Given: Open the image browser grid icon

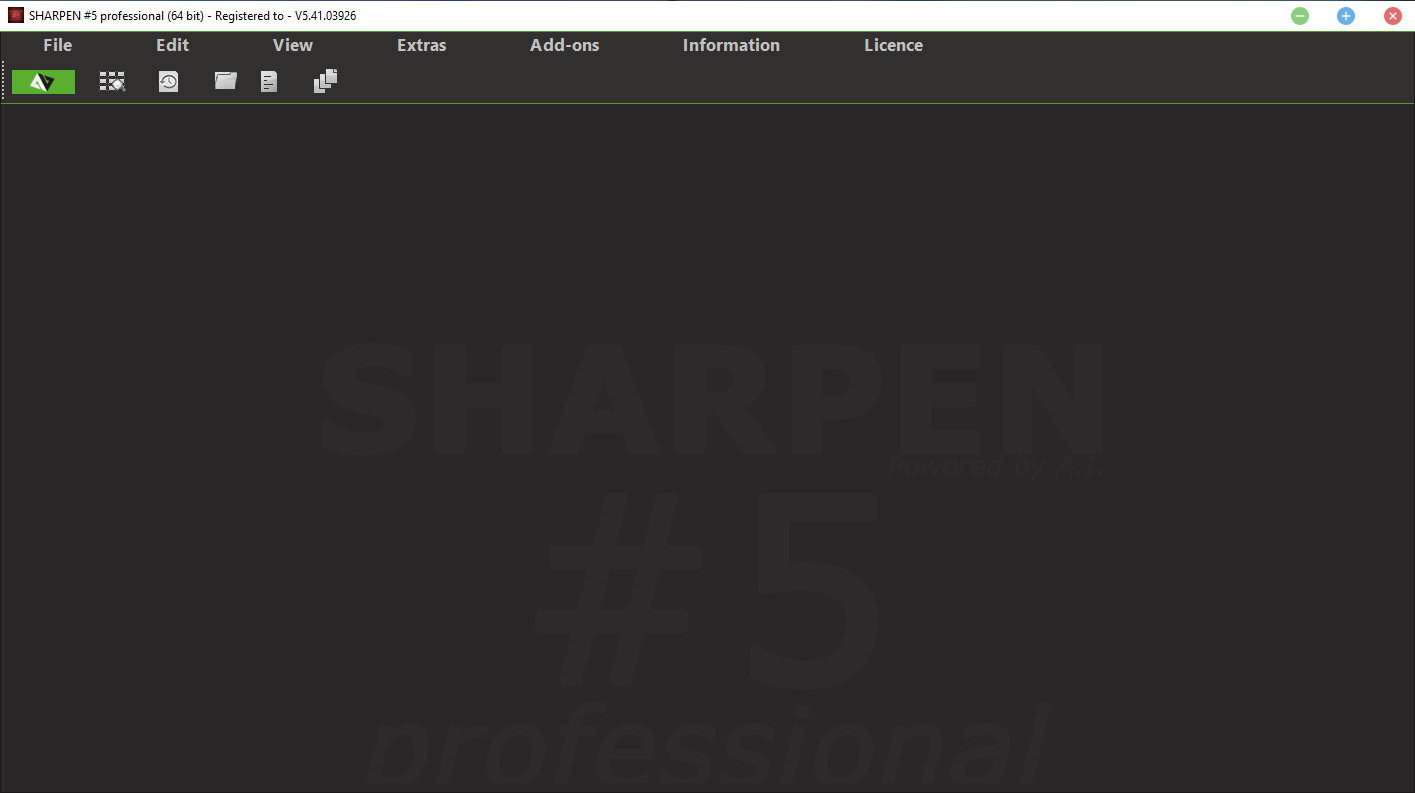Looking at the screenshot, I should click(112, 82).
